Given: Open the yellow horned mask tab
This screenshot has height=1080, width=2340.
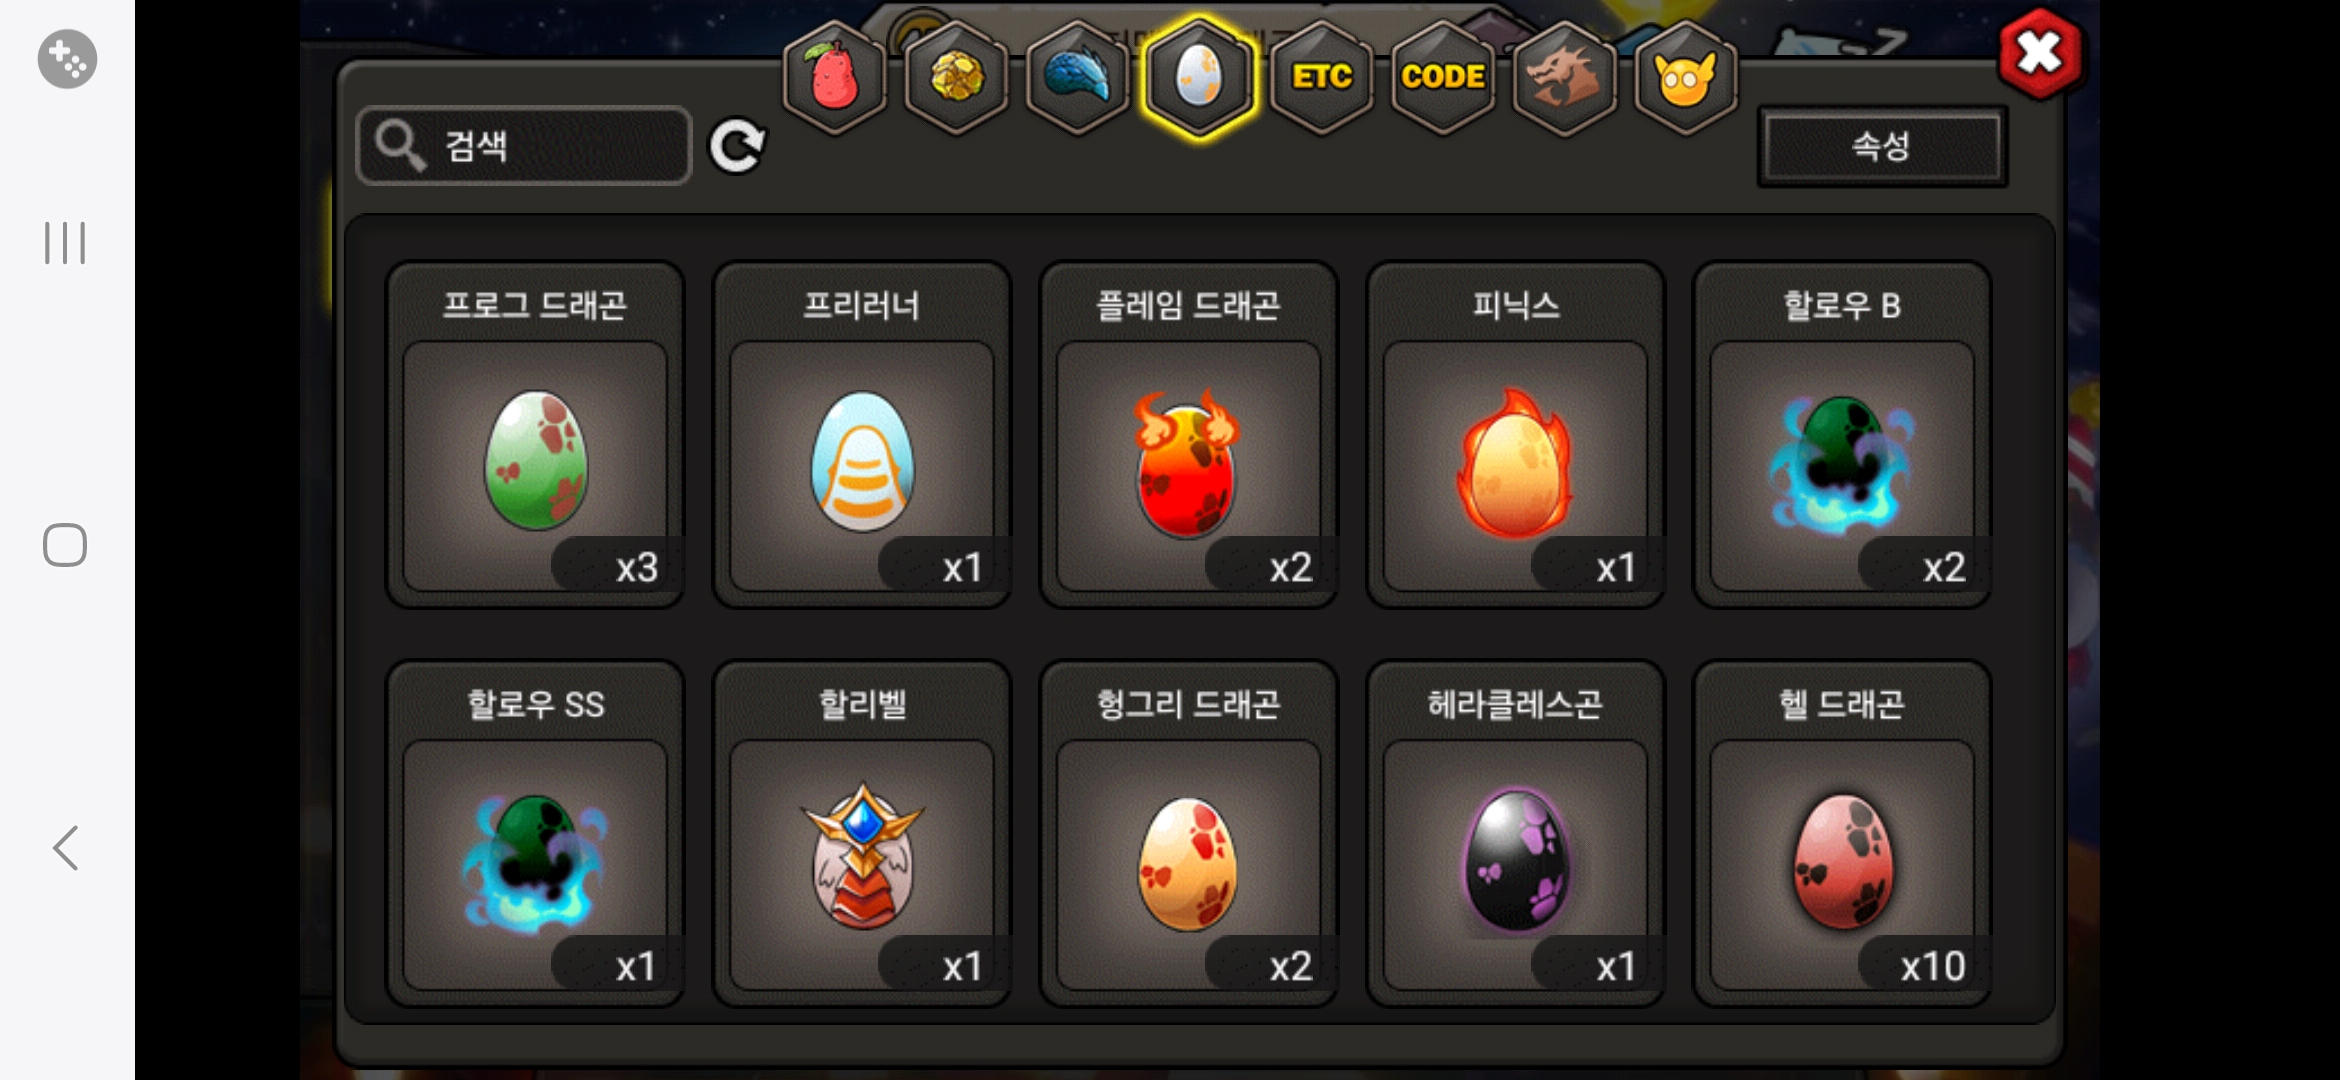Looking at the screenshot, I should 1685,78.
